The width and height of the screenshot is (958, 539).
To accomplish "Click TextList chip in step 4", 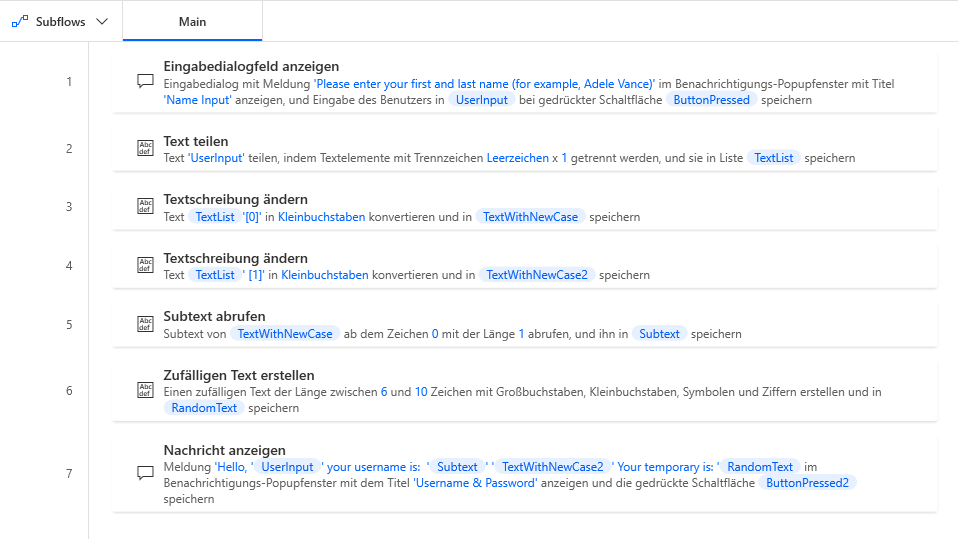I will coord(215,274).
